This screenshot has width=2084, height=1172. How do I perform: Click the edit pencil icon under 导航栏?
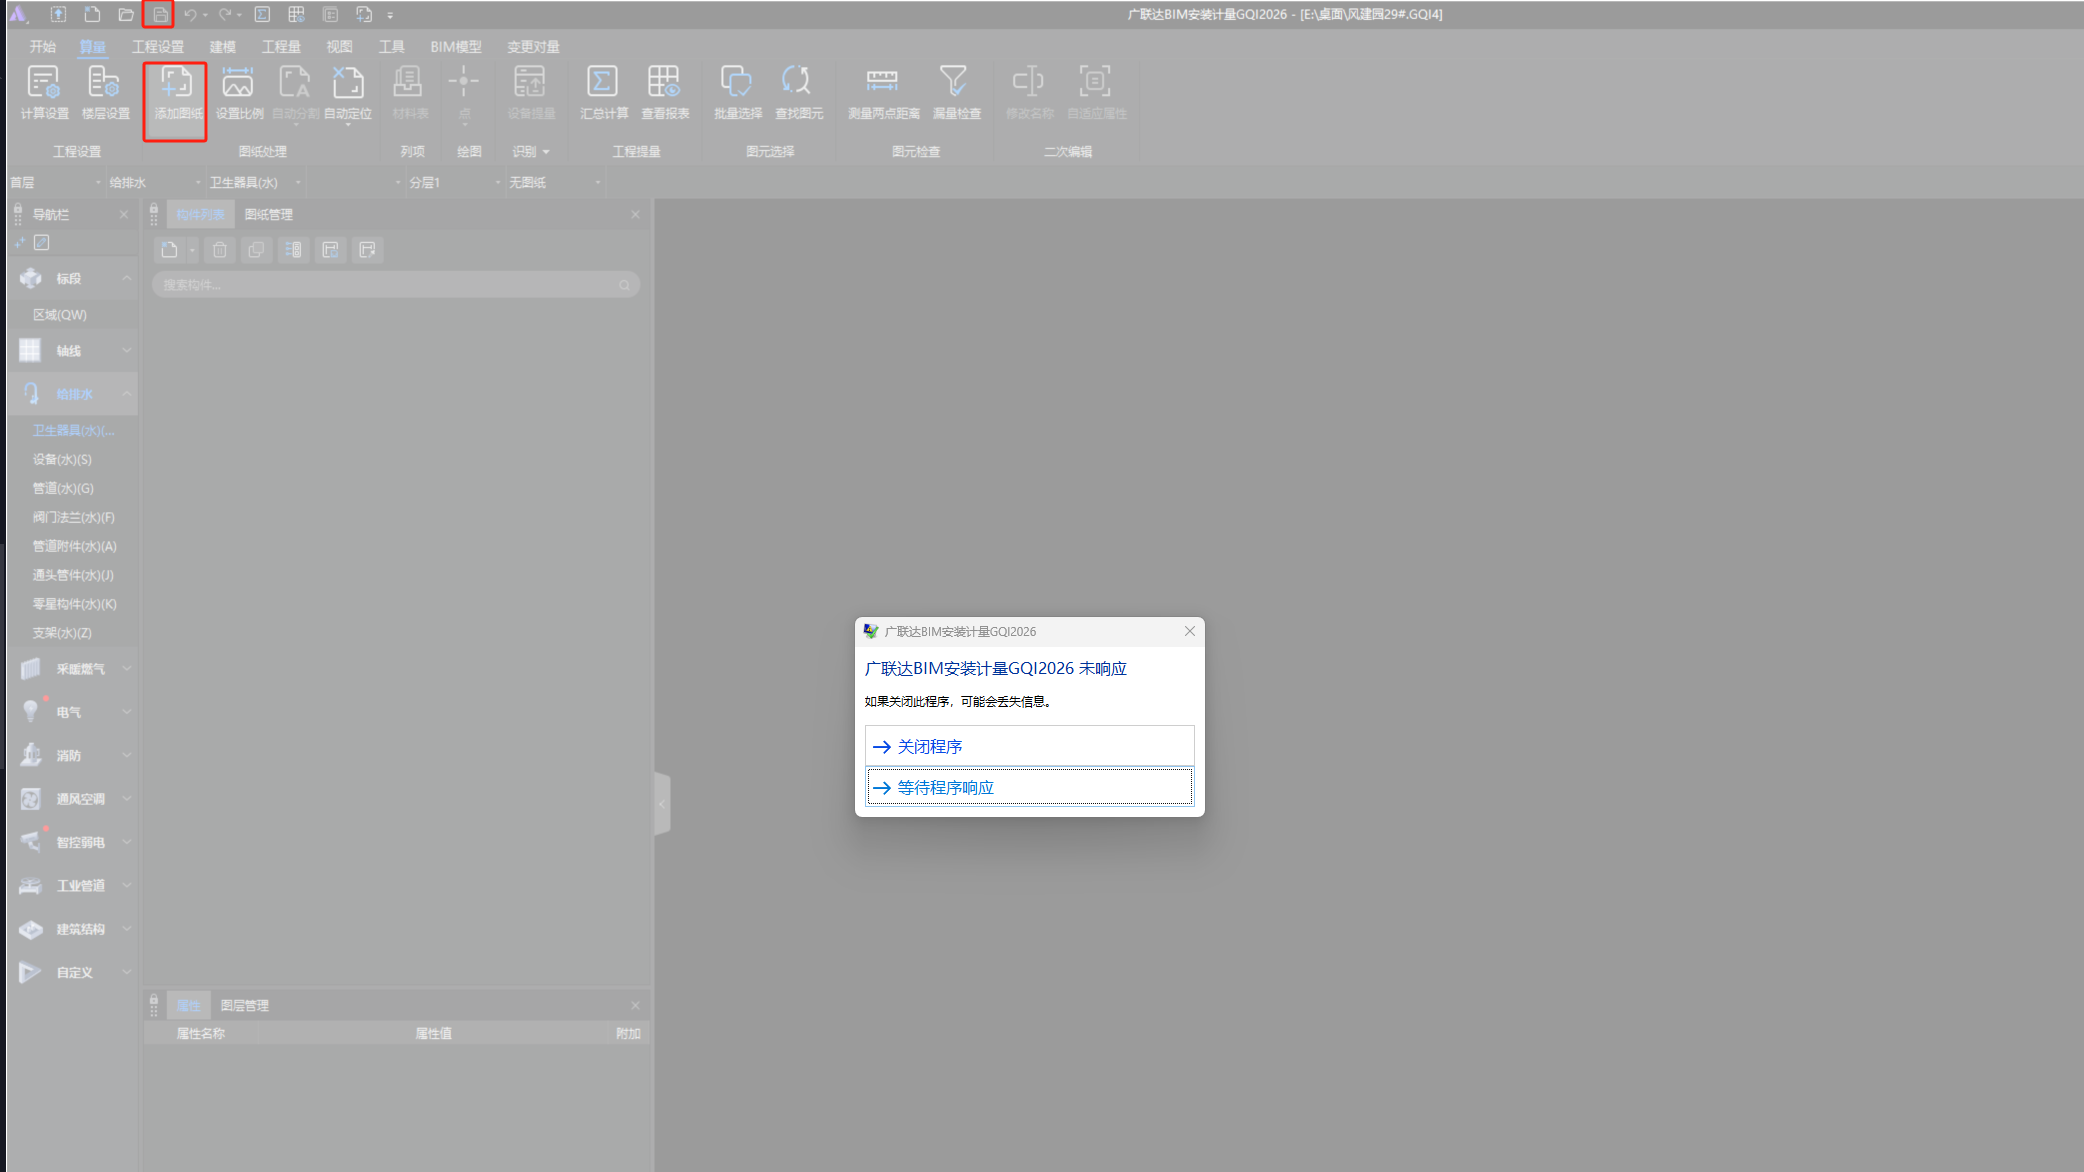(x=42, y=242)
